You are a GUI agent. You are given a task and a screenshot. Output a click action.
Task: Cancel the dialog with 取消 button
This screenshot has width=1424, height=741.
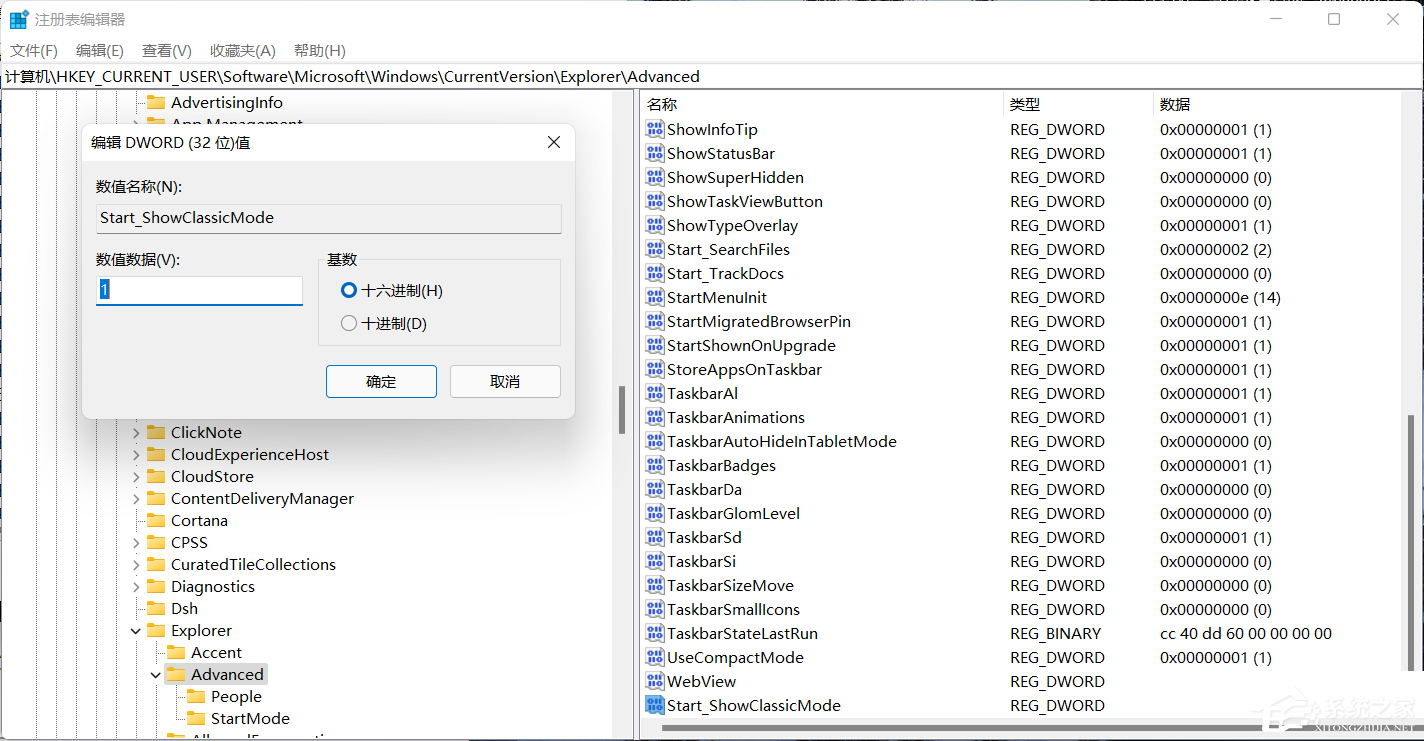[505, 381]
